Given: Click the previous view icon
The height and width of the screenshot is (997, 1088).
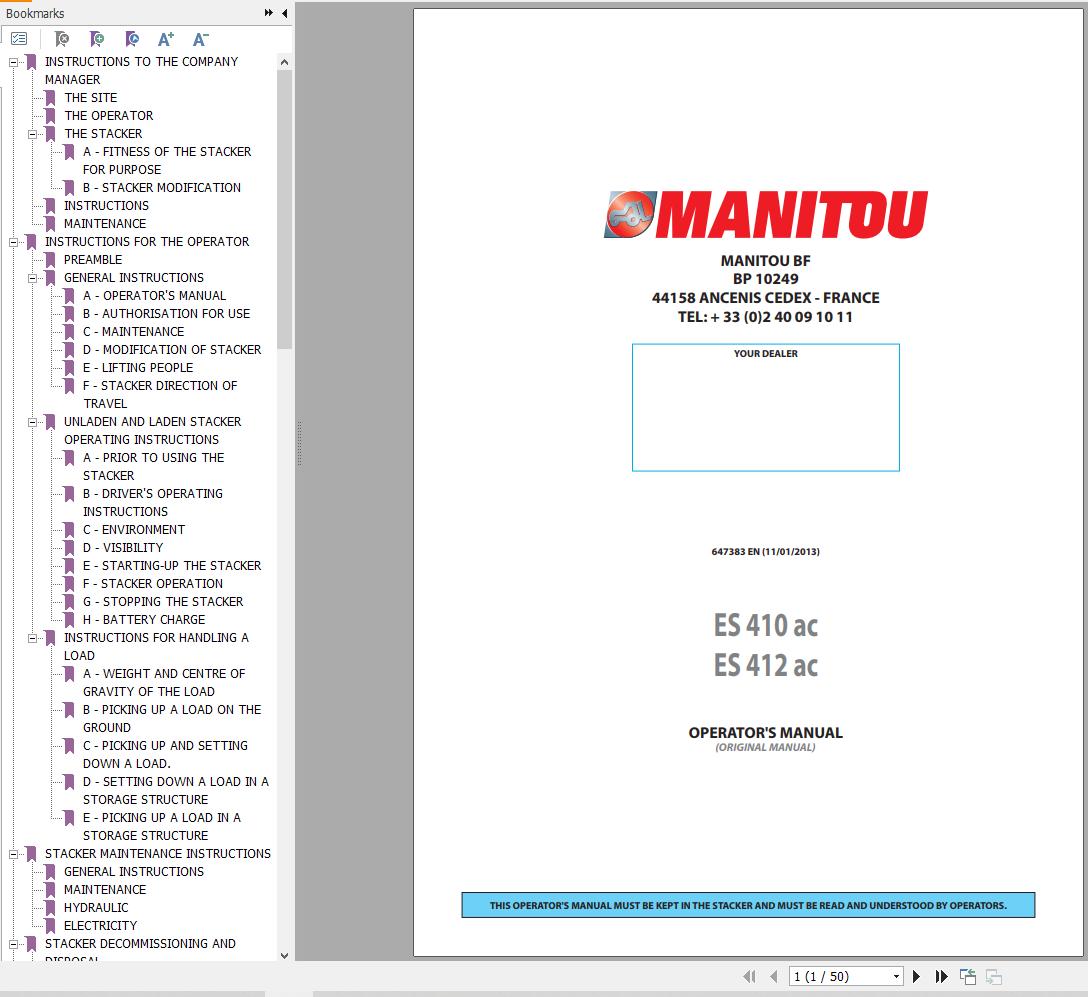Looking at the screenshot, I should [x=968, y=976].
